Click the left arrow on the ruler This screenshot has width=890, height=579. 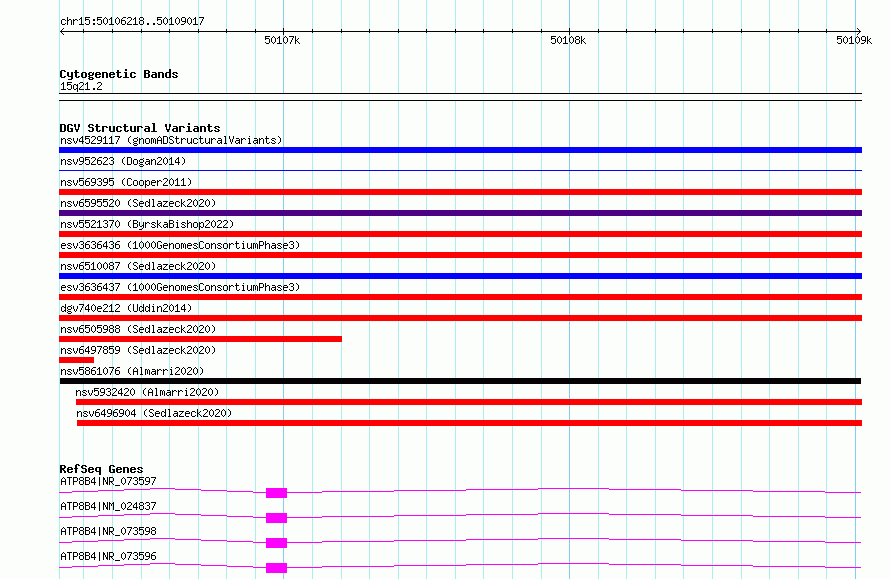62,31
